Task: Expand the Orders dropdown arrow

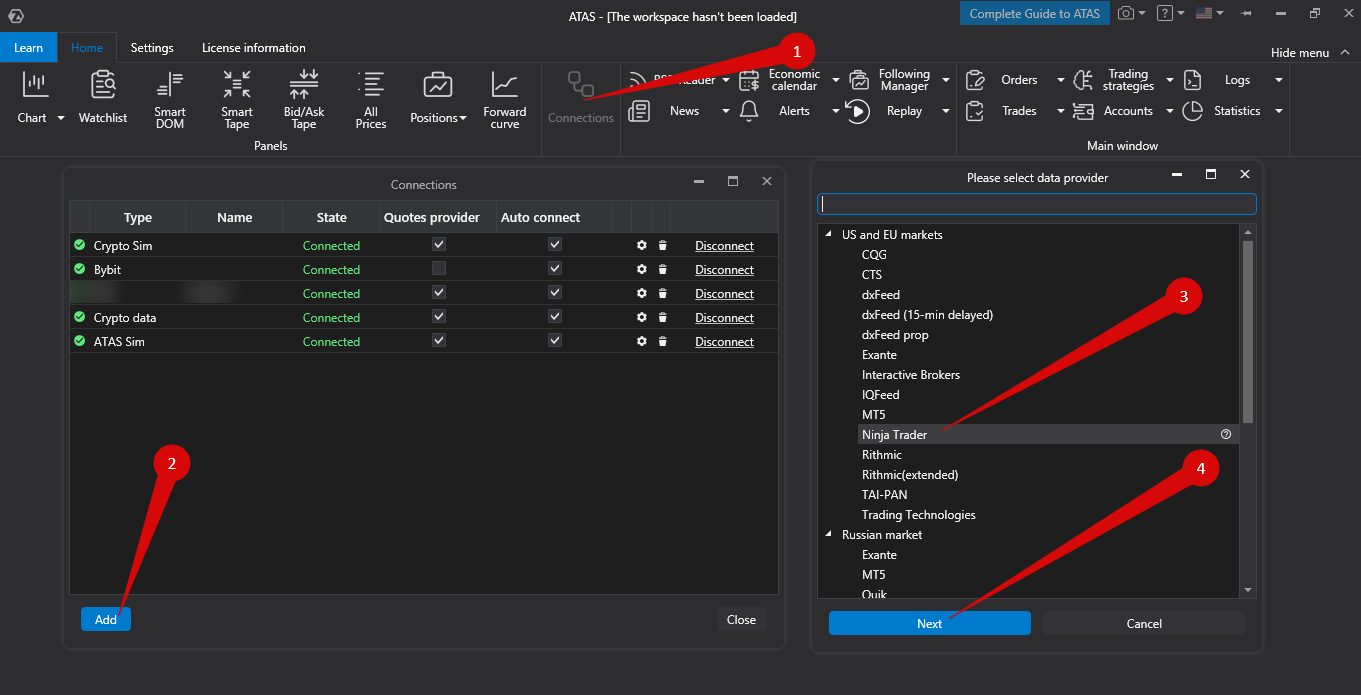Action: (1061, 80)
